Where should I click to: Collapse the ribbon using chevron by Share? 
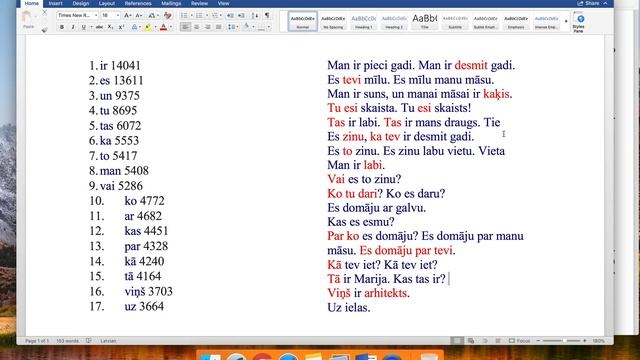point(606,3)
